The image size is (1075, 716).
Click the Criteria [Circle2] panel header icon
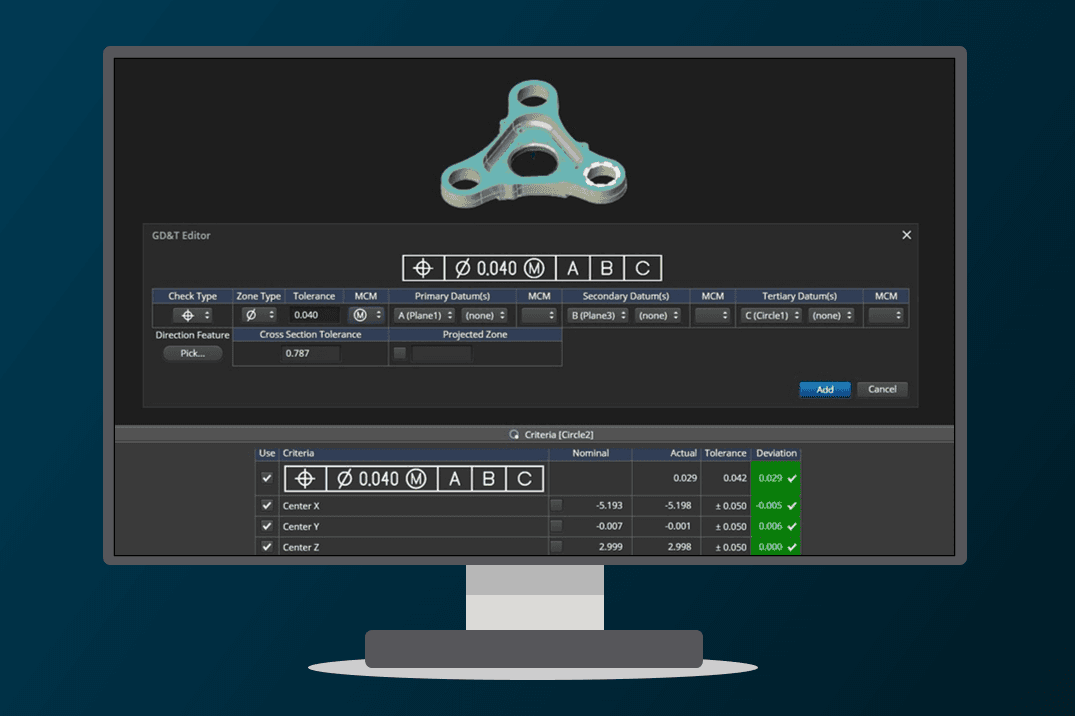514,434
